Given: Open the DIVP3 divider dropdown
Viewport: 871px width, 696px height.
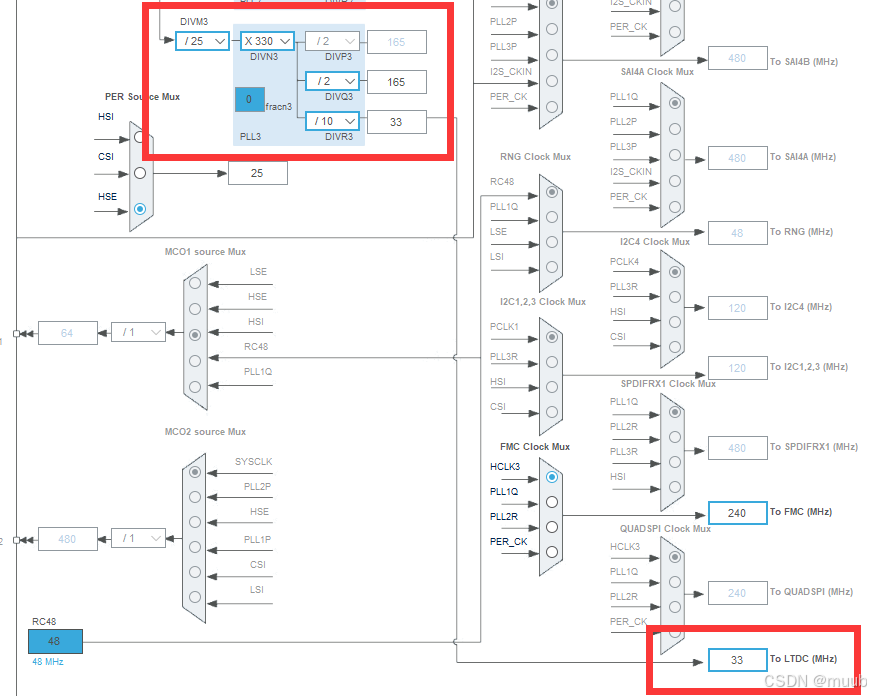Looking at the screenshot, I should tap(333, 41).
